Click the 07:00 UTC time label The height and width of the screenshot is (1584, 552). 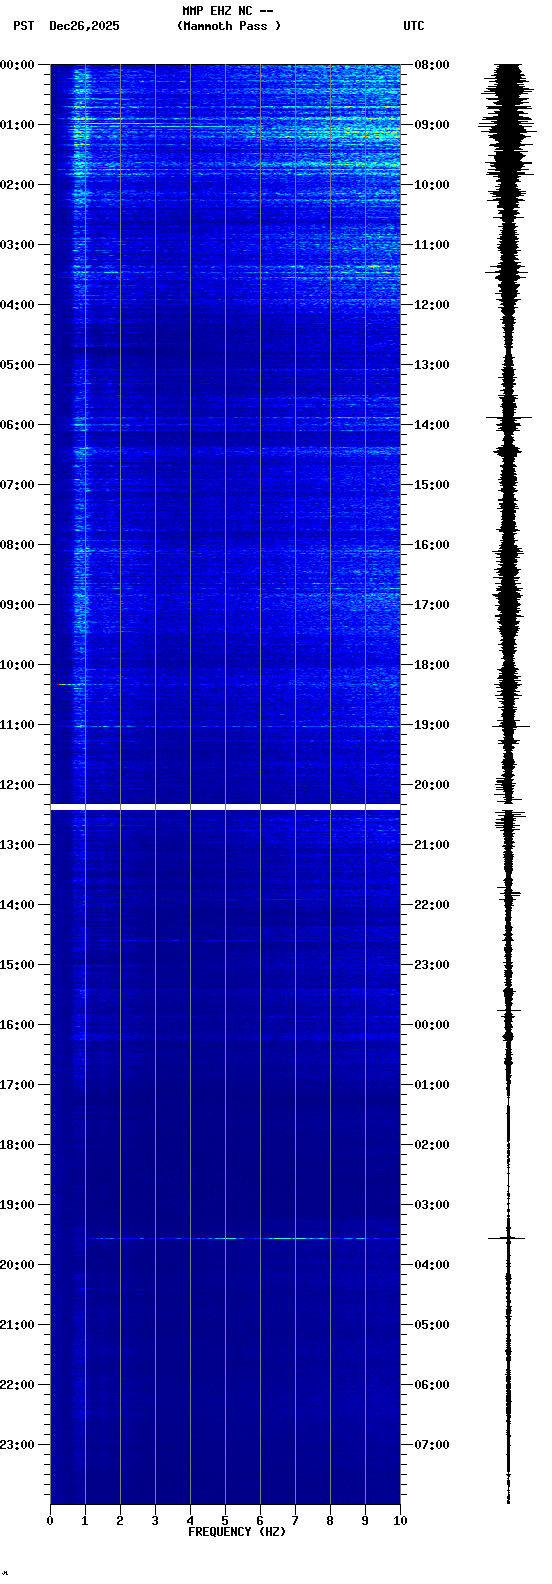[432, 1445]
